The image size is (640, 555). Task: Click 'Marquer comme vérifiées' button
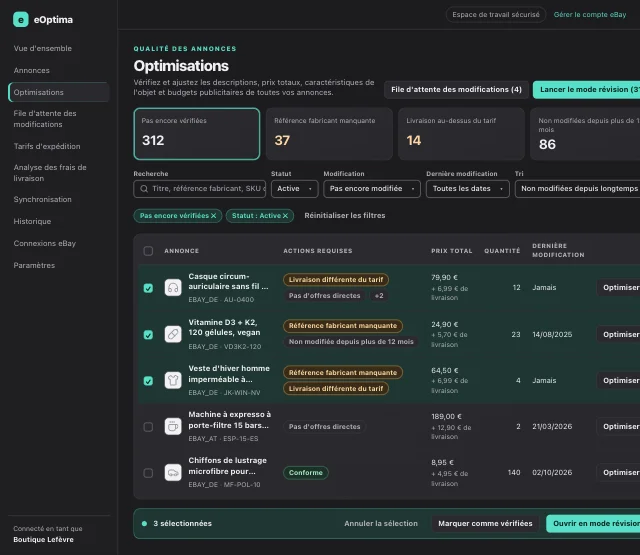(485, 524)
